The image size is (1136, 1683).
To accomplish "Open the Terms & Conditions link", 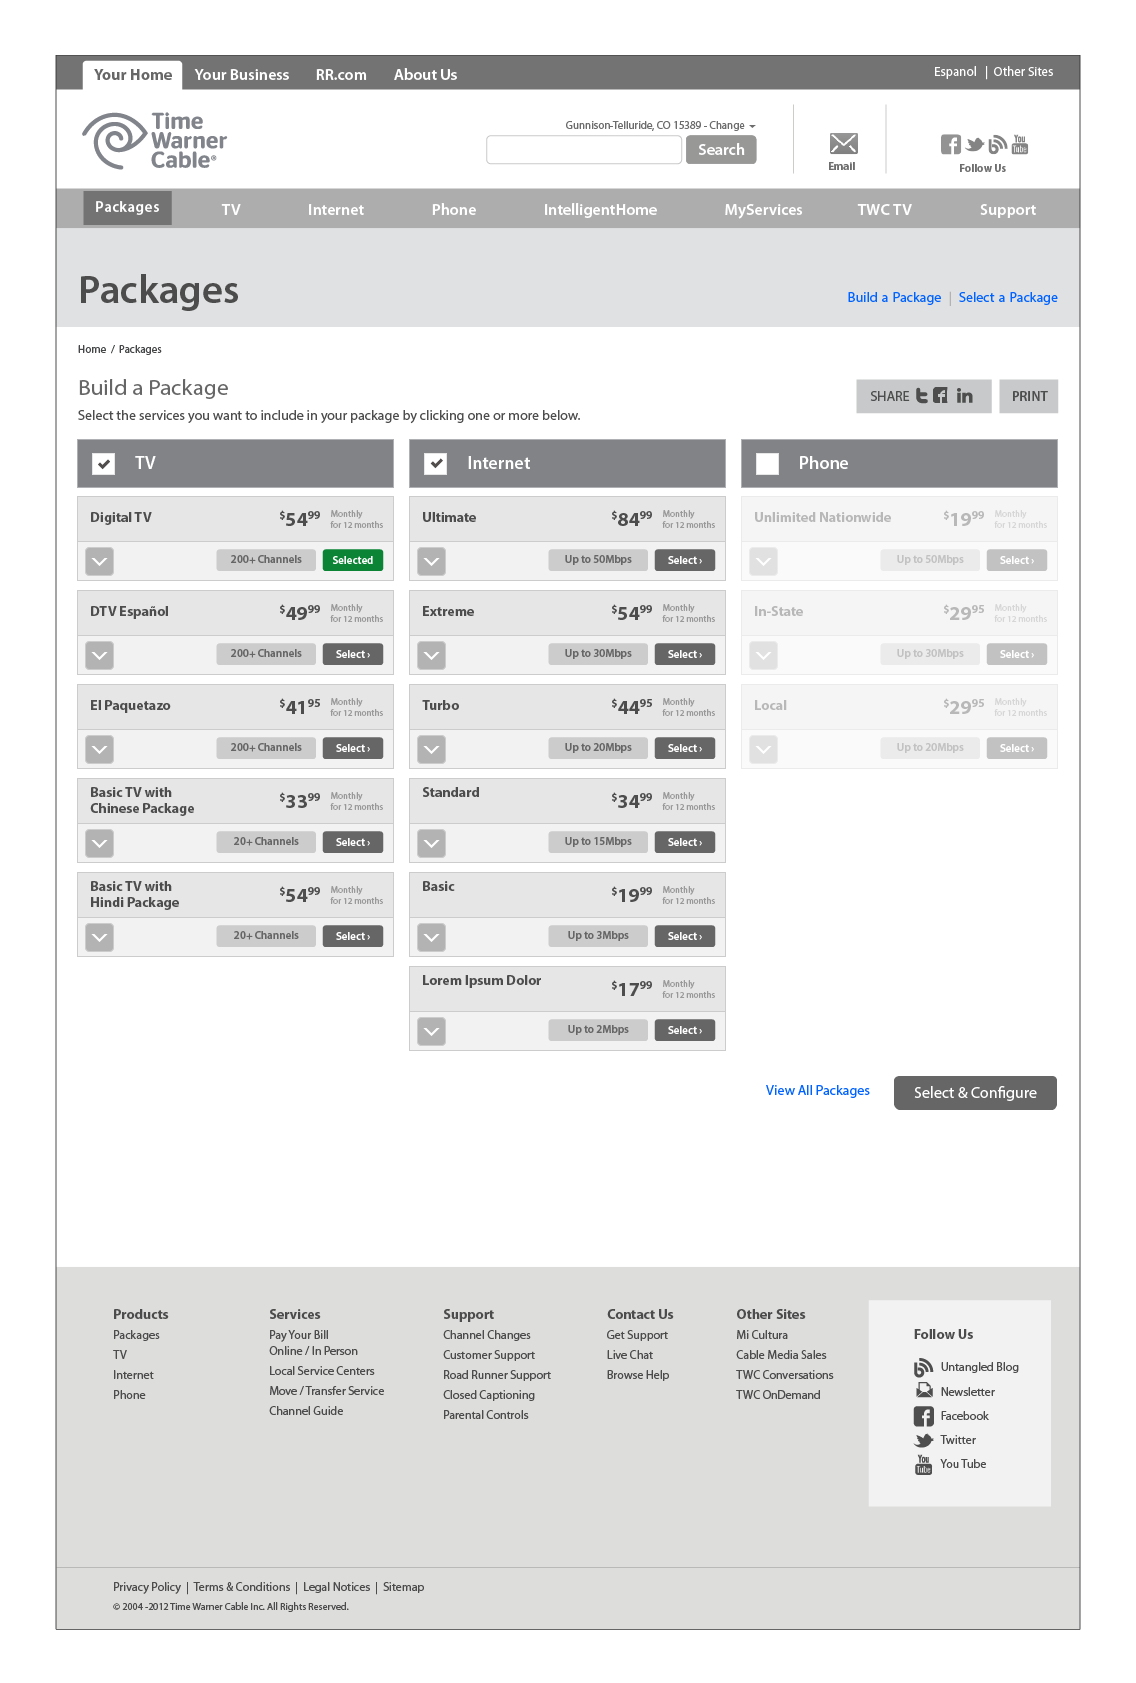I will (242, 1587).
